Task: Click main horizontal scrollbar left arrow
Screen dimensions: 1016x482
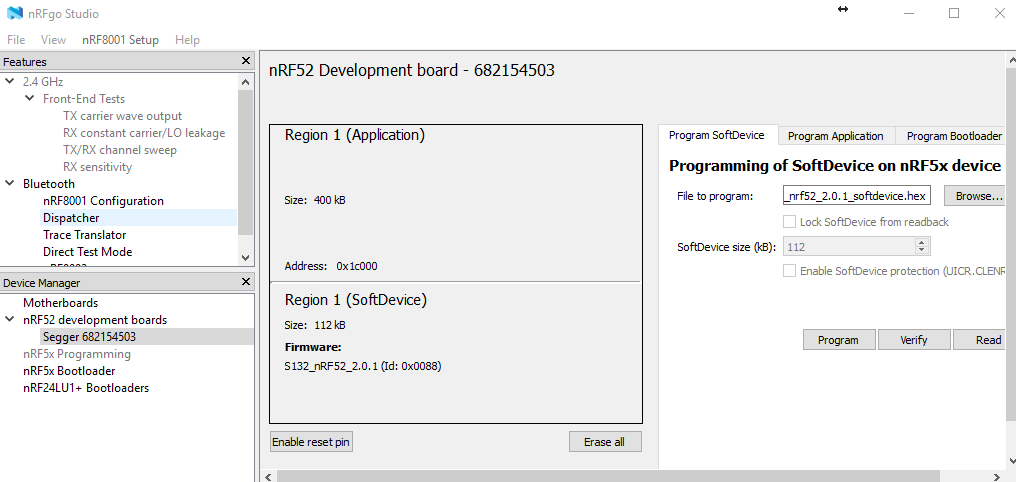Action: pyautogui.click(x=268, y=476)
